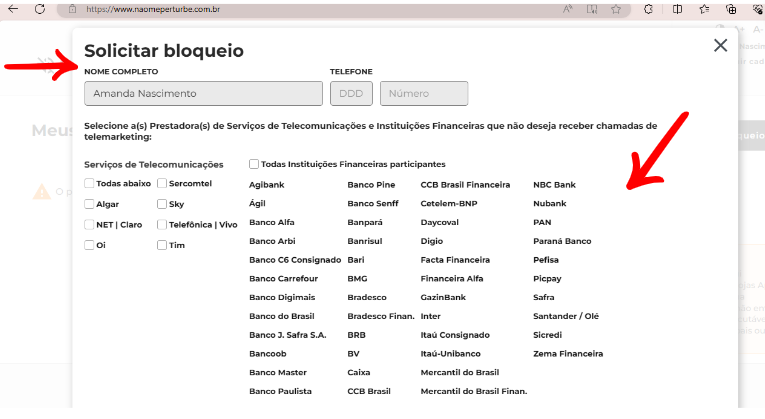The width and height of the screenshot is (765, 419).
Task: Click Bradesco entry
Action: pos(367,297)
